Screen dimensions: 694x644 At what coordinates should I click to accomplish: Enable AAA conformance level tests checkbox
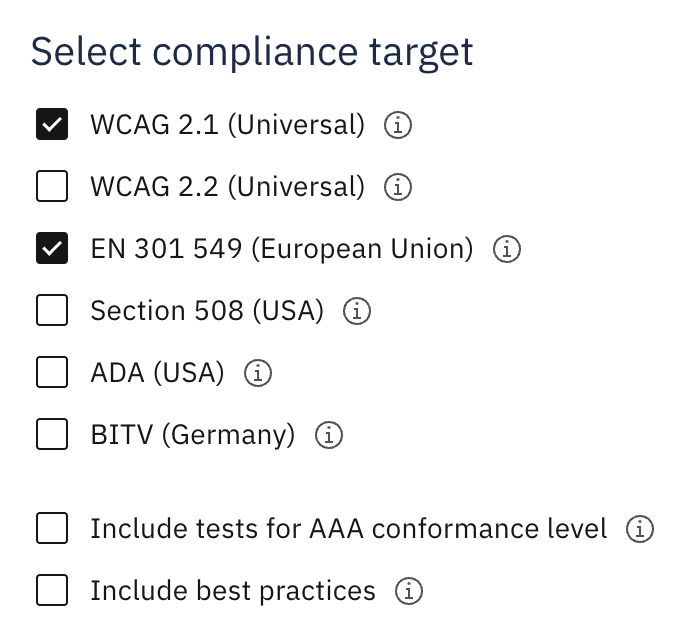(52, 528)
